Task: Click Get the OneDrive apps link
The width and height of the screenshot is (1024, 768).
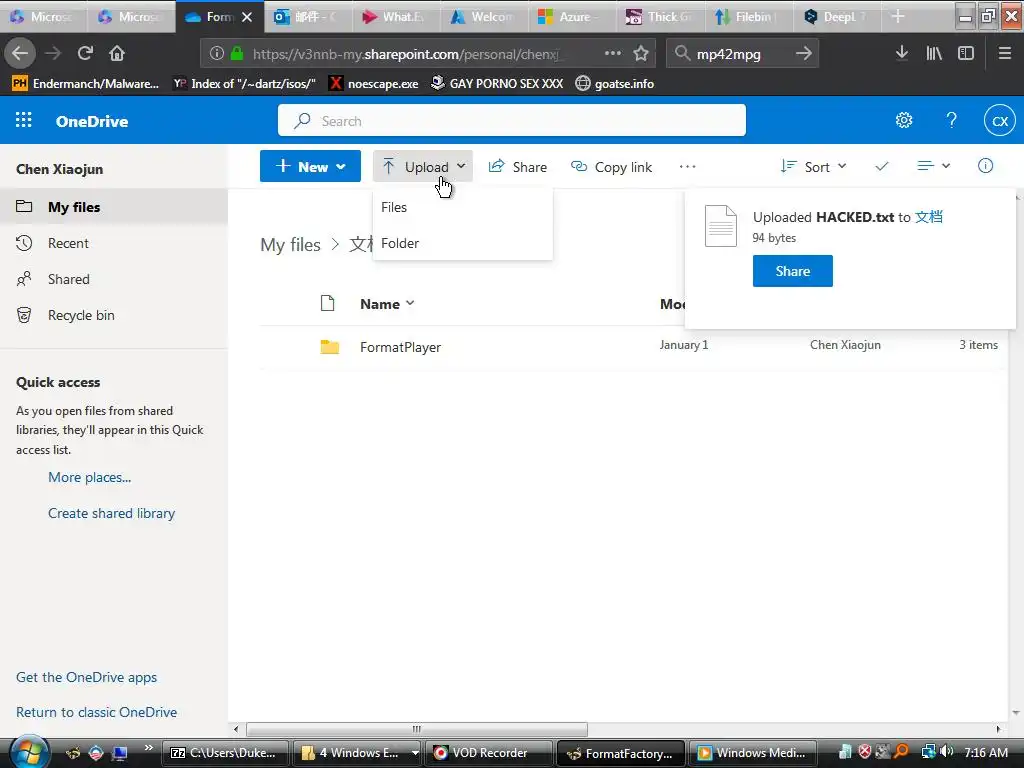Action: pyautogui.click(x=86, y=677)
